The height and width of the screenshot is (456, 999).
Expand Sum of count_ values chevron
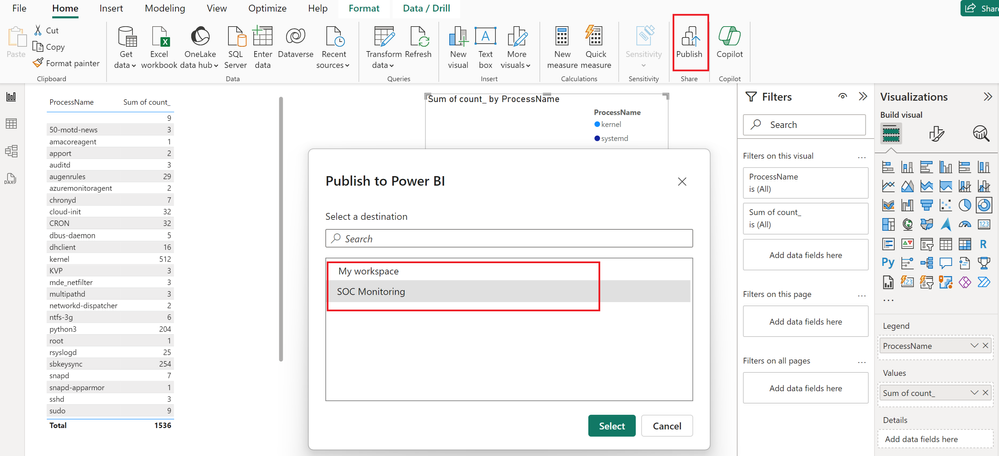[974, 393]
